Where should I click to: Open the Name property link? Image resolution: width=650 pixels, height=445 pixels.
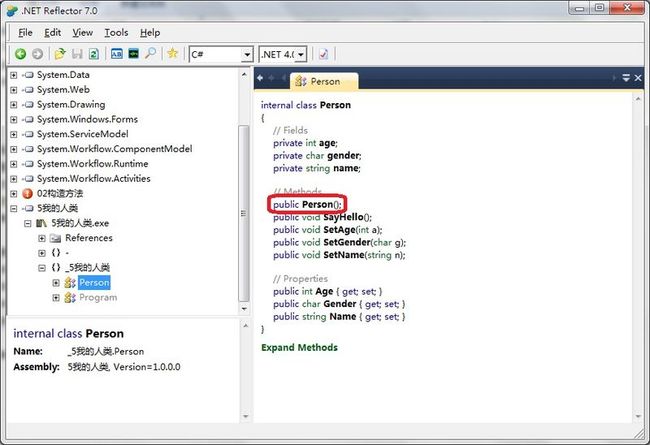(343, 316)
